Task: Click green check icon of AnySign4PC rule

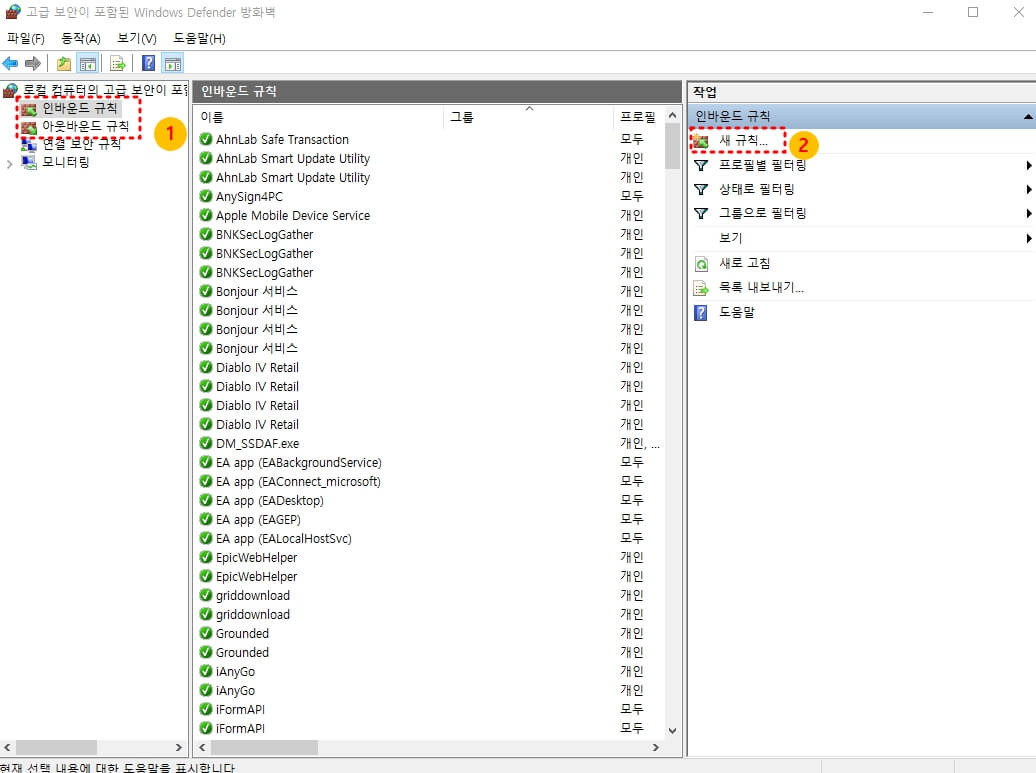Action: tap(205, 196)
